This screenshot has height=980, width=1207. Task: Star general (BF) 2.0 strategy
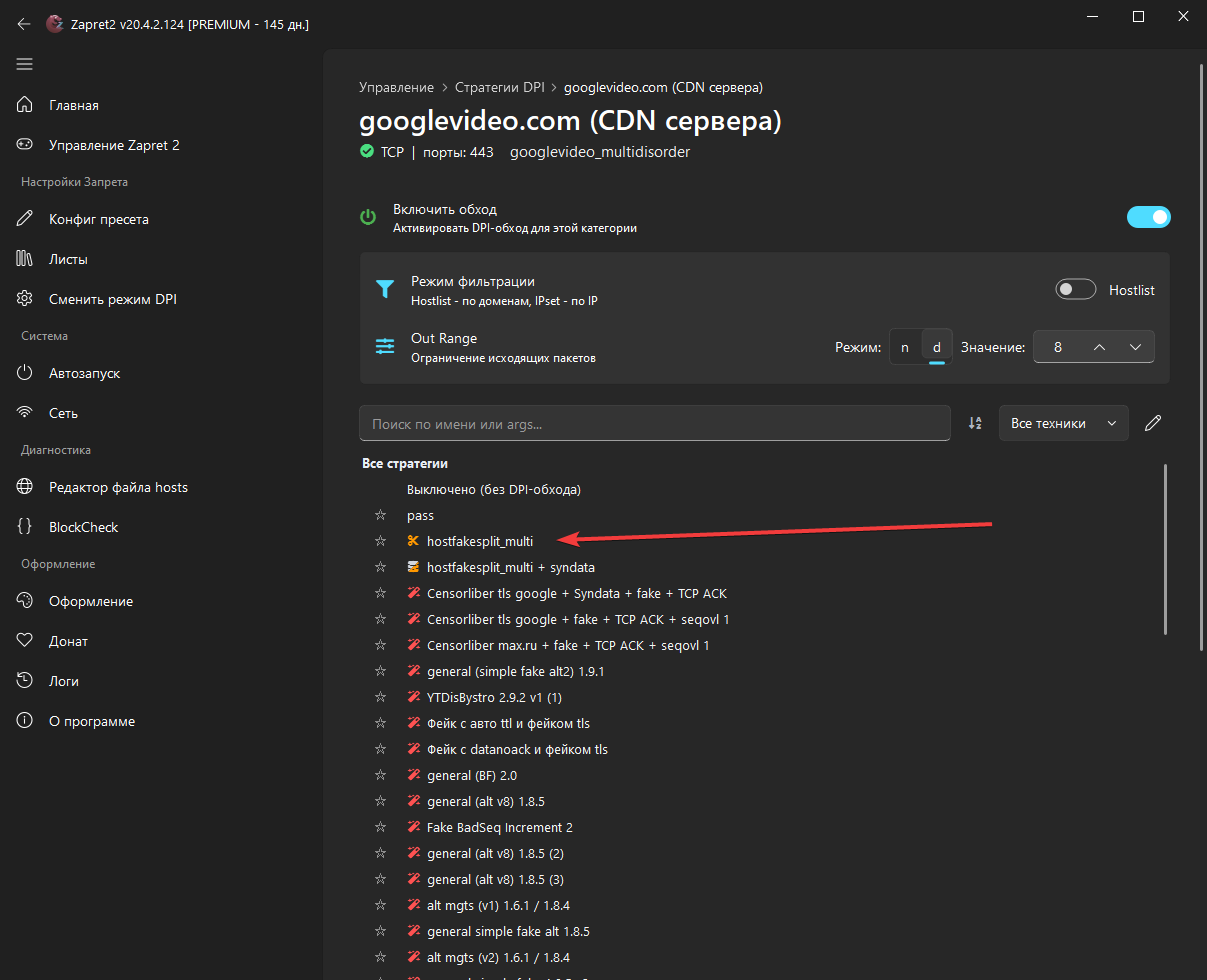[x=380, y=775]
